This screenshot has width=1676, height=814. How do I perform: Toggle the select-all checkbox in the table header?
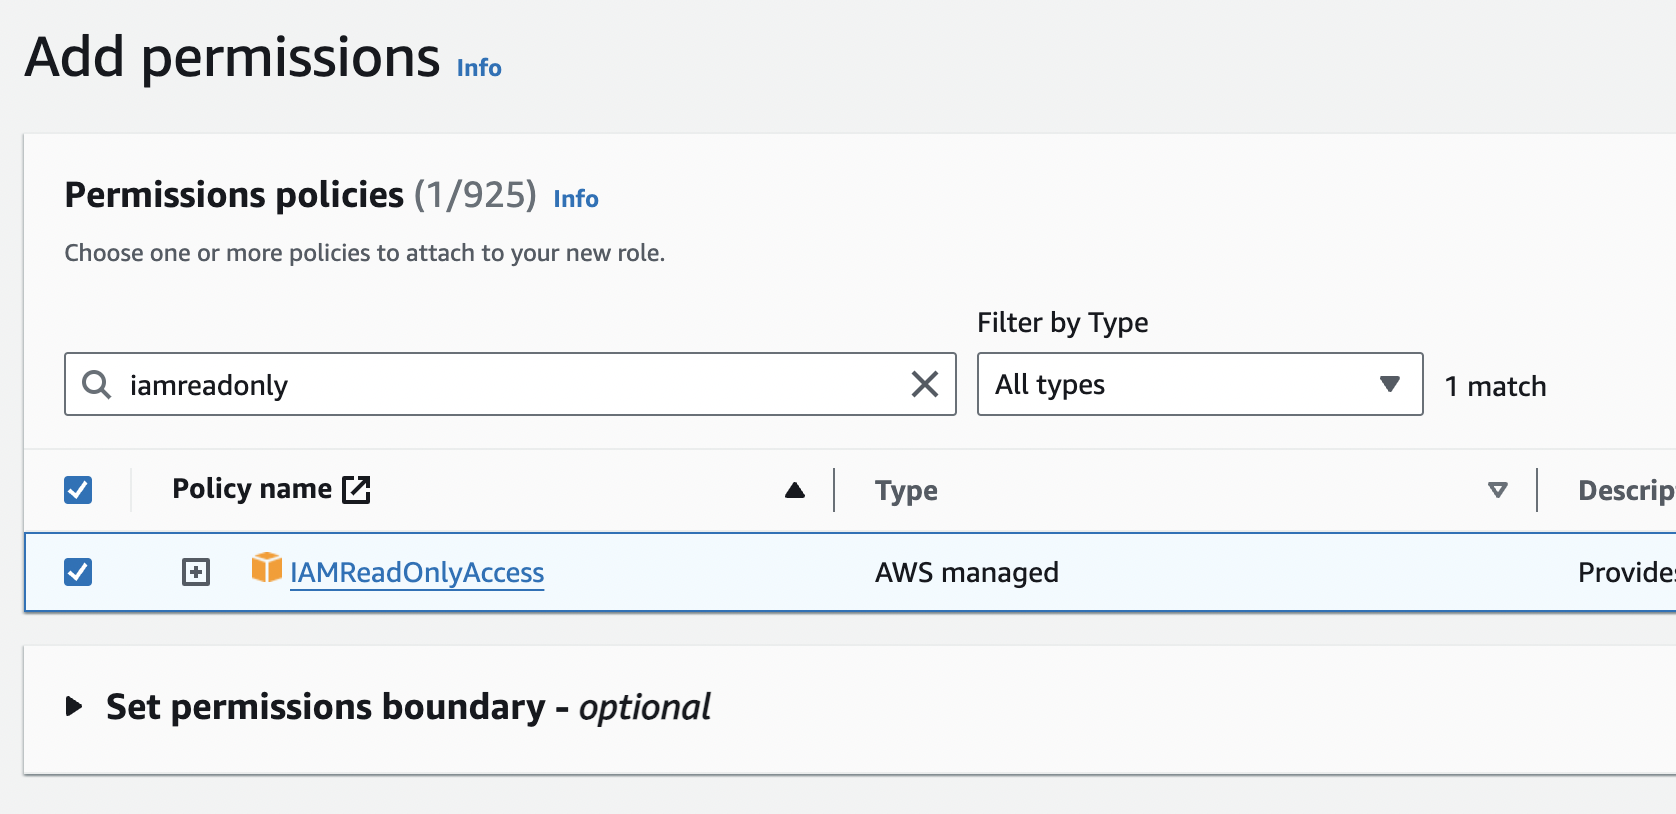tap(78, 490)
